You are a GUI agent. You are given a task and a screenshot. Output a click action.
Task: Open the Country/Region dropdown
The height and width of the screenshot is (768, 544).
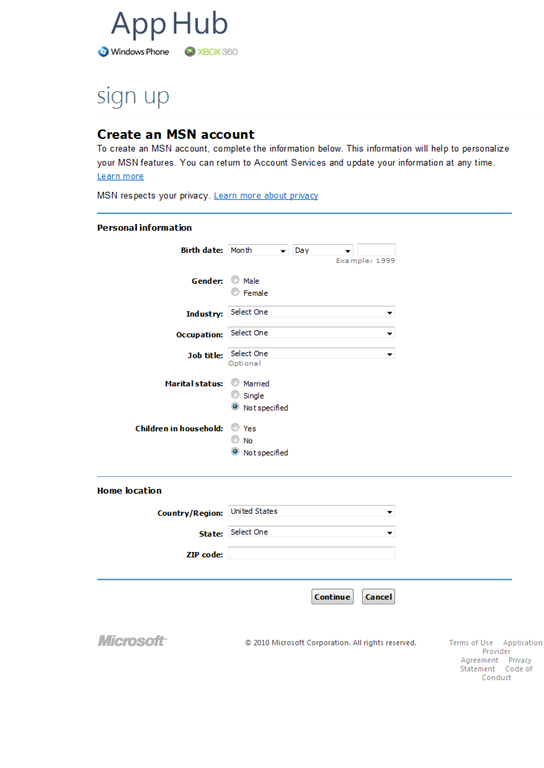click(311, 511)
